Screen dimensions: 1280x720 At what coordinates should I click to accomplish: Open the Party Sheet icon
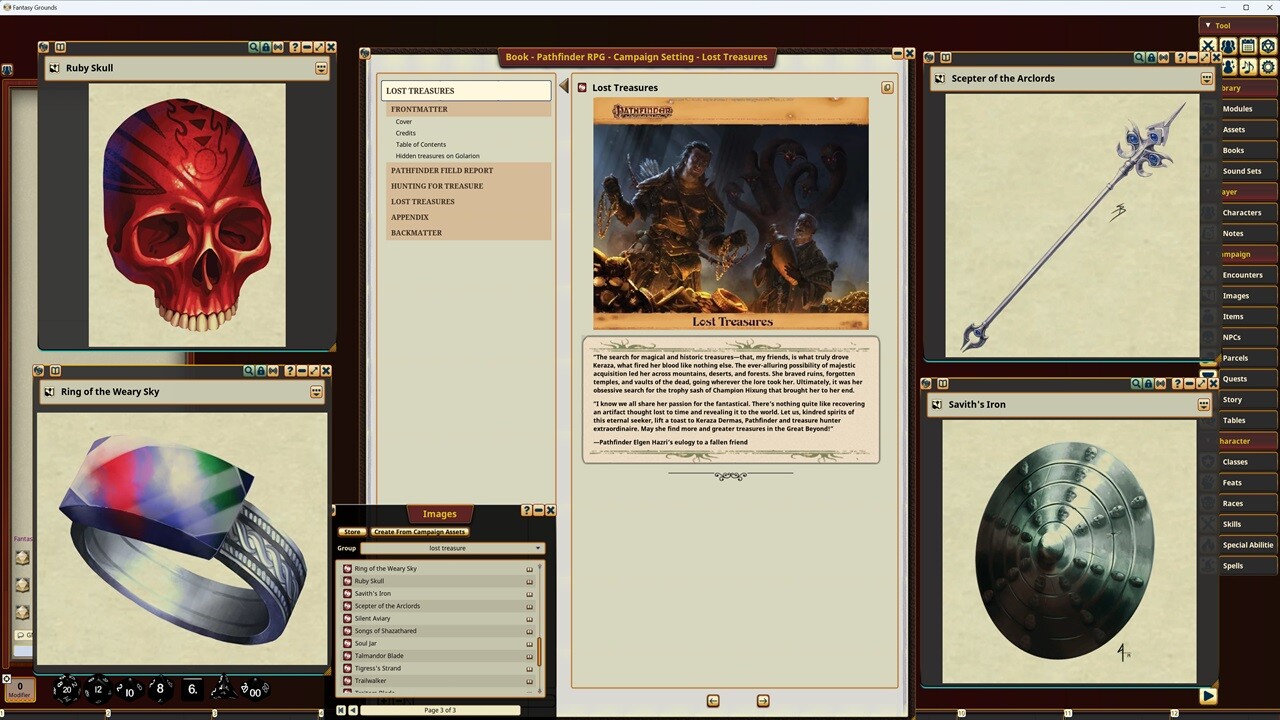click(x=1228, y=46)
